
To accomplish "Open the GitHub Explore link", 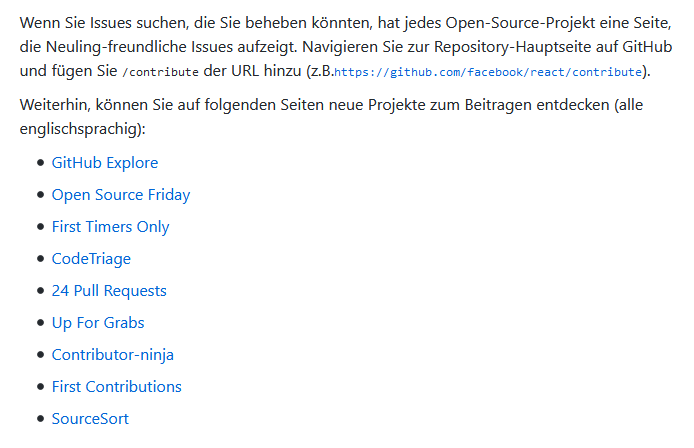I will tap(105, 163).
